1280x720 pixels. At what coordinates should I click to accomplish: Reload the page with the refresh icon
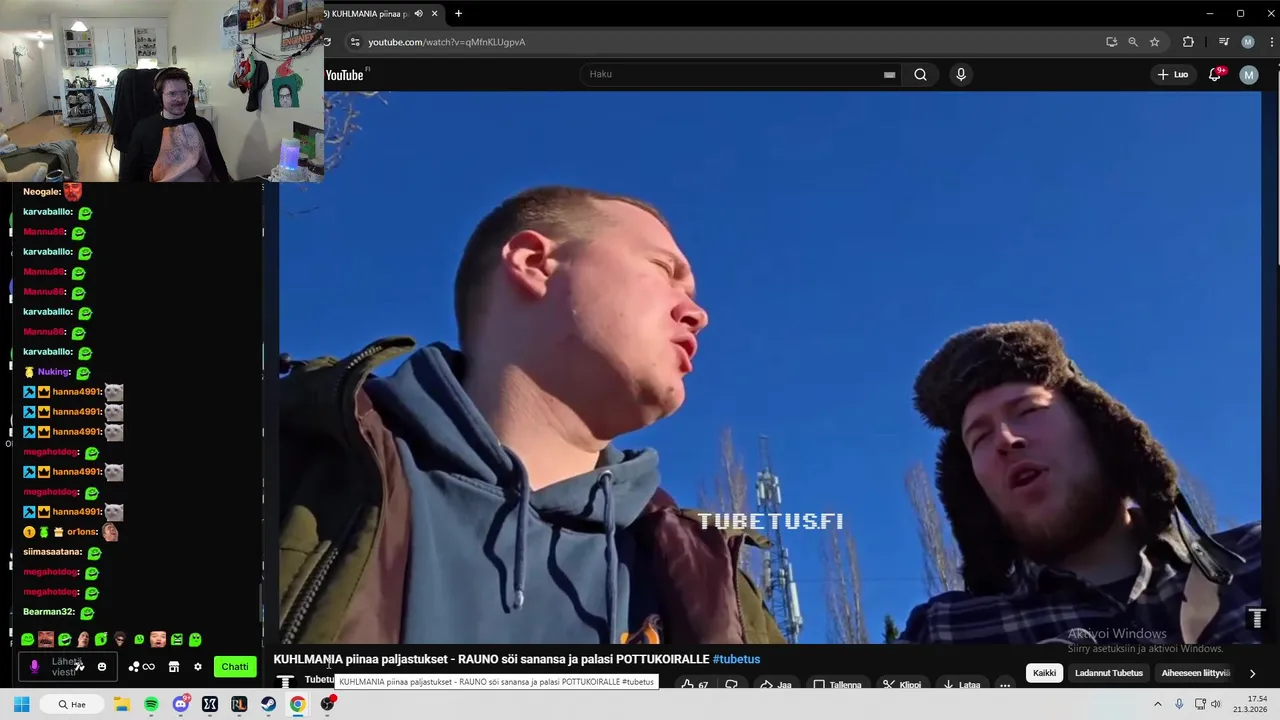tap(327, 42)
